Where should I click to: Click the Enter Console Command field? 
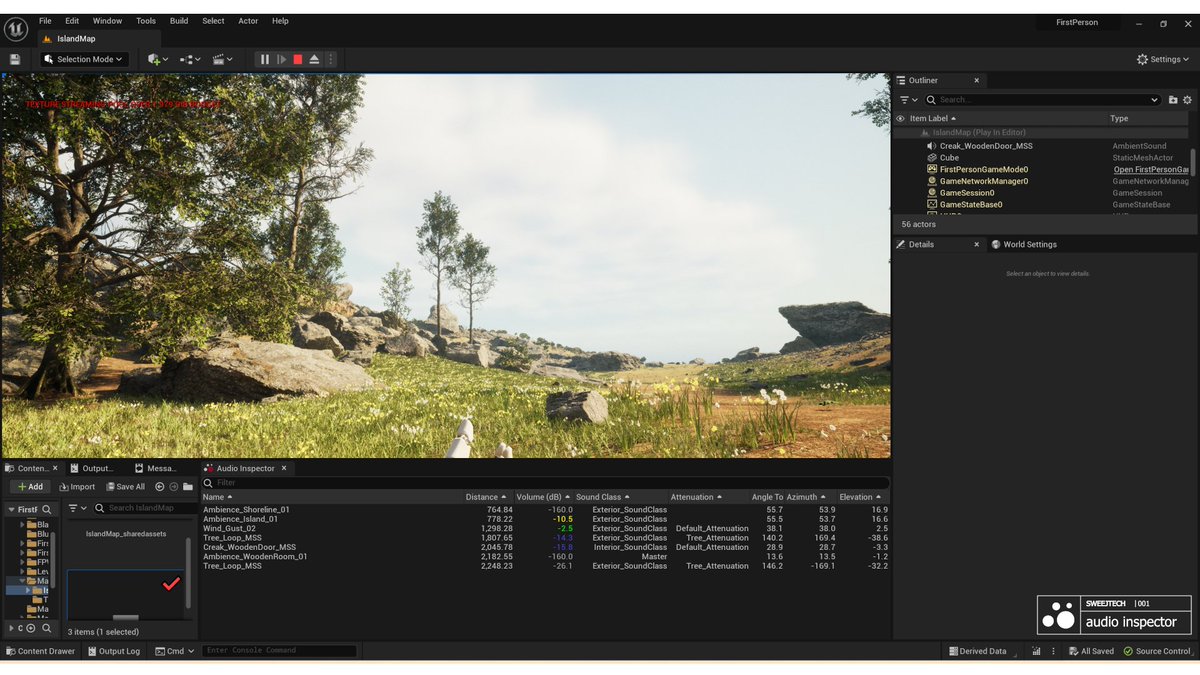click(279, 651)
